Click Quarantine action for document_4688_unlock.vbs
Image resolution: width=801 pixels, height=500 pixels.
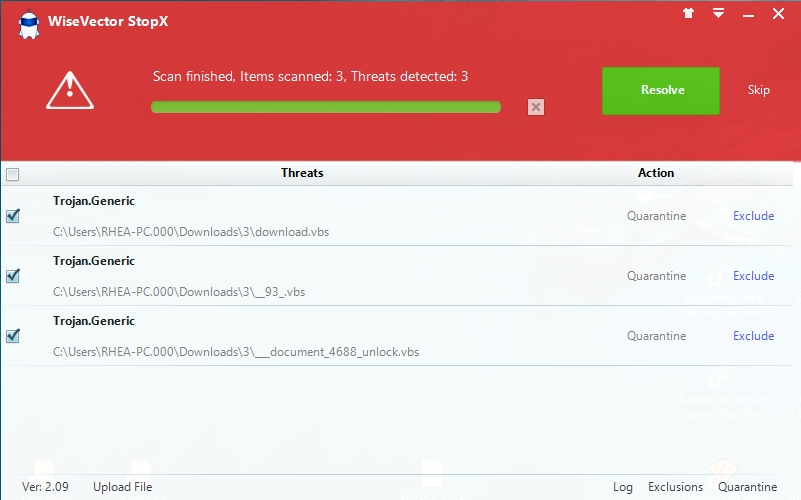point(656,336)
